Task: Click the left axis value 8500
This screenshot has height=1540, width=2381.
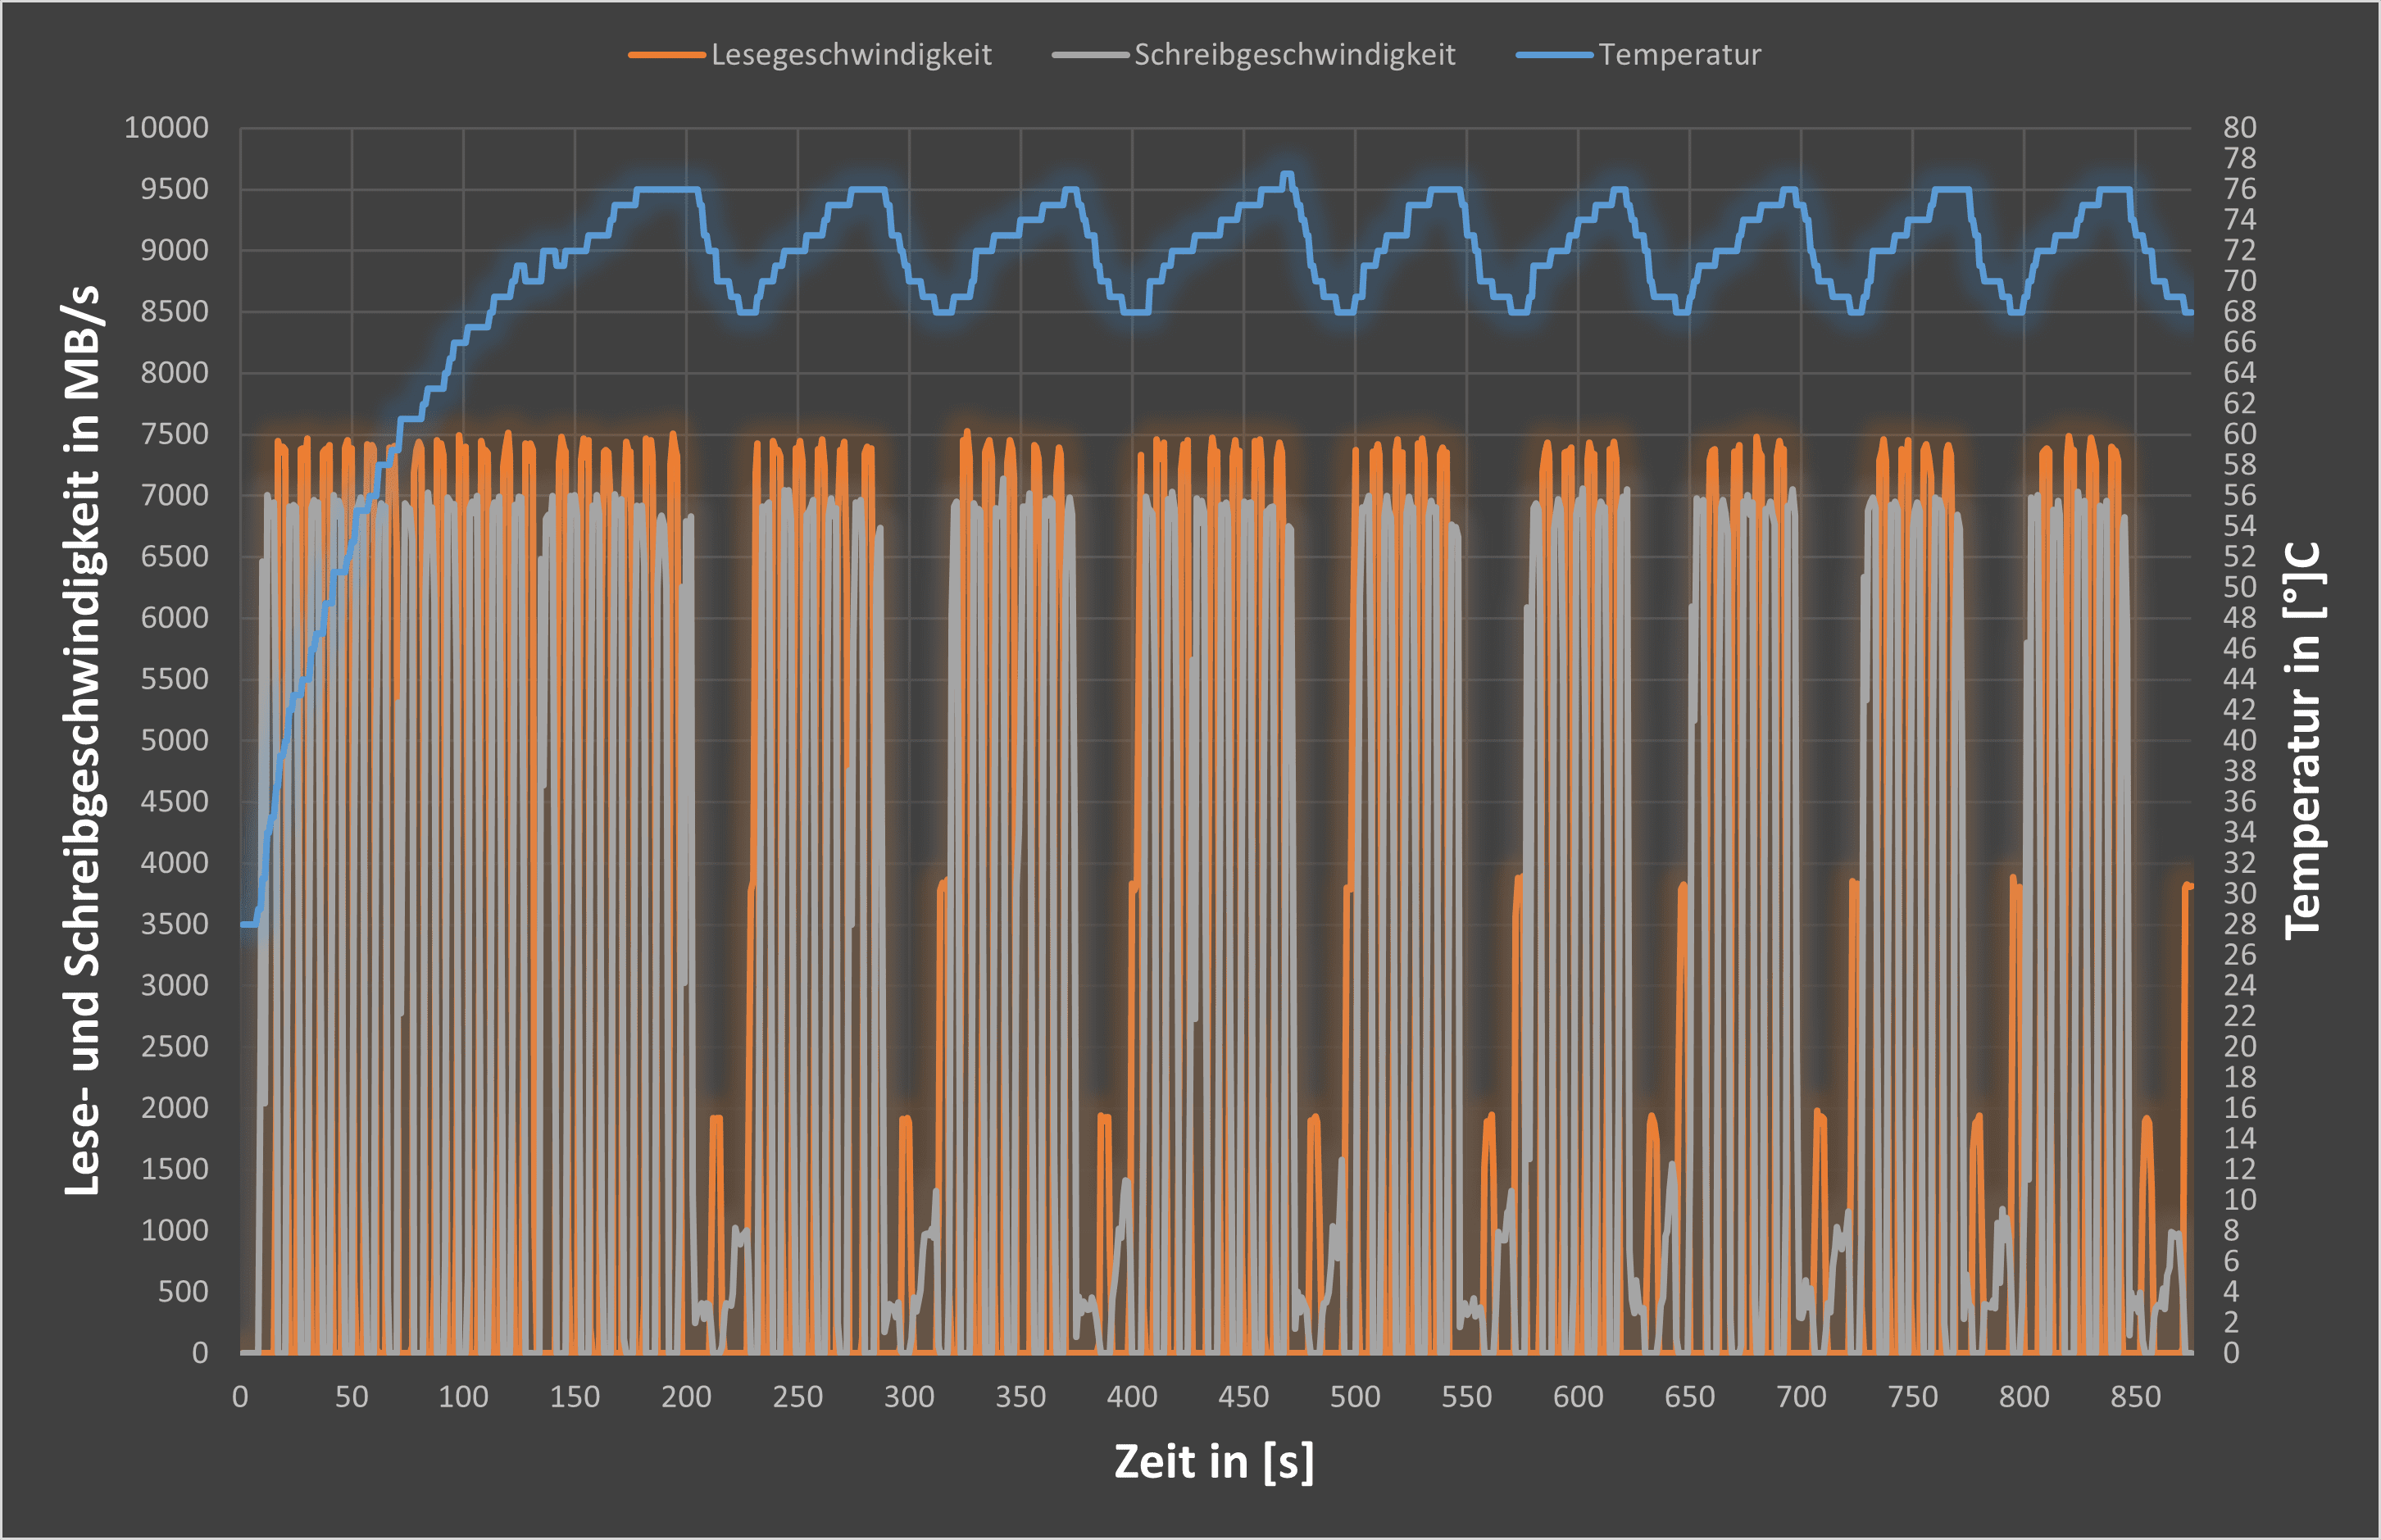Action: [174, 312]
